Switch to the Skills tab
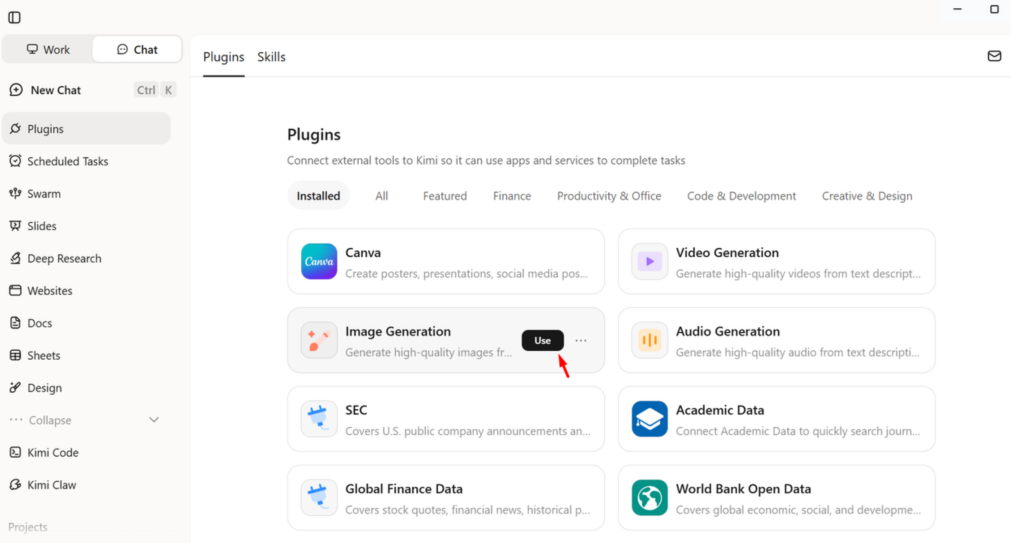 (271, 57)
